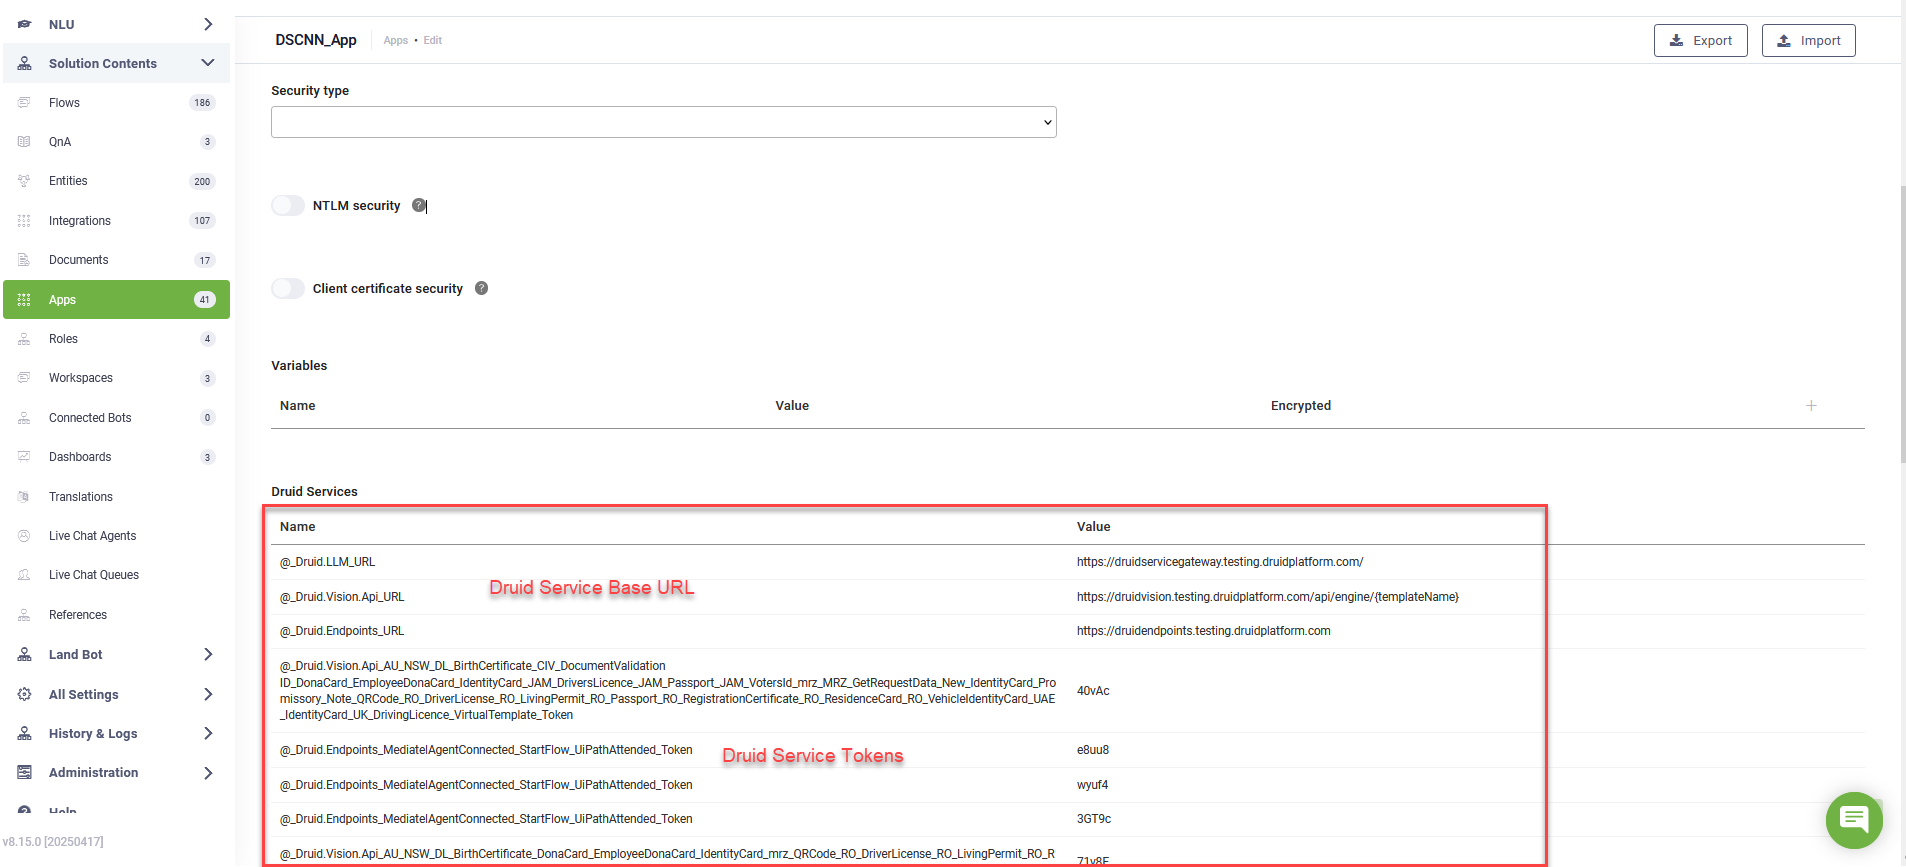The height and width of the screenshot is (867, 1906).
Task: Click the vertical page scrollbar
Action: coord(1902,325)
